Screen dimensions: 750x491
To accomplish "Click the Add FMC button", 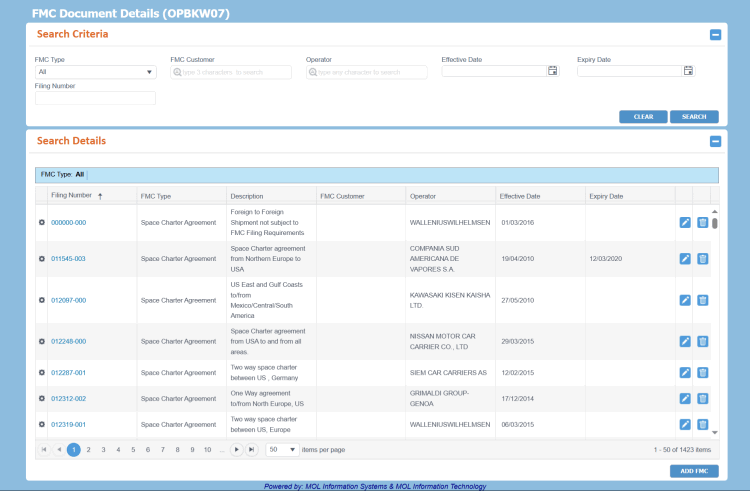I will [694, 471].
